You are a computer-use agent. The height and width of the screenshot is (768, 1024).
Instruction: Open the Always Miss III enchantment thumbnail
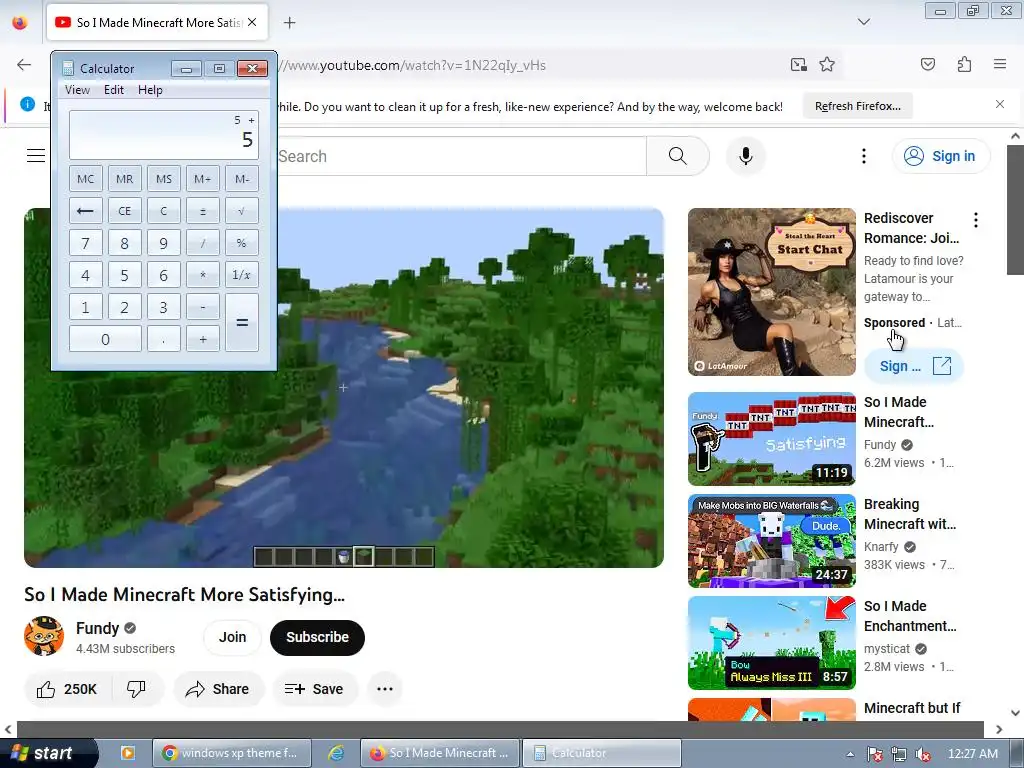tap(771, 643)
